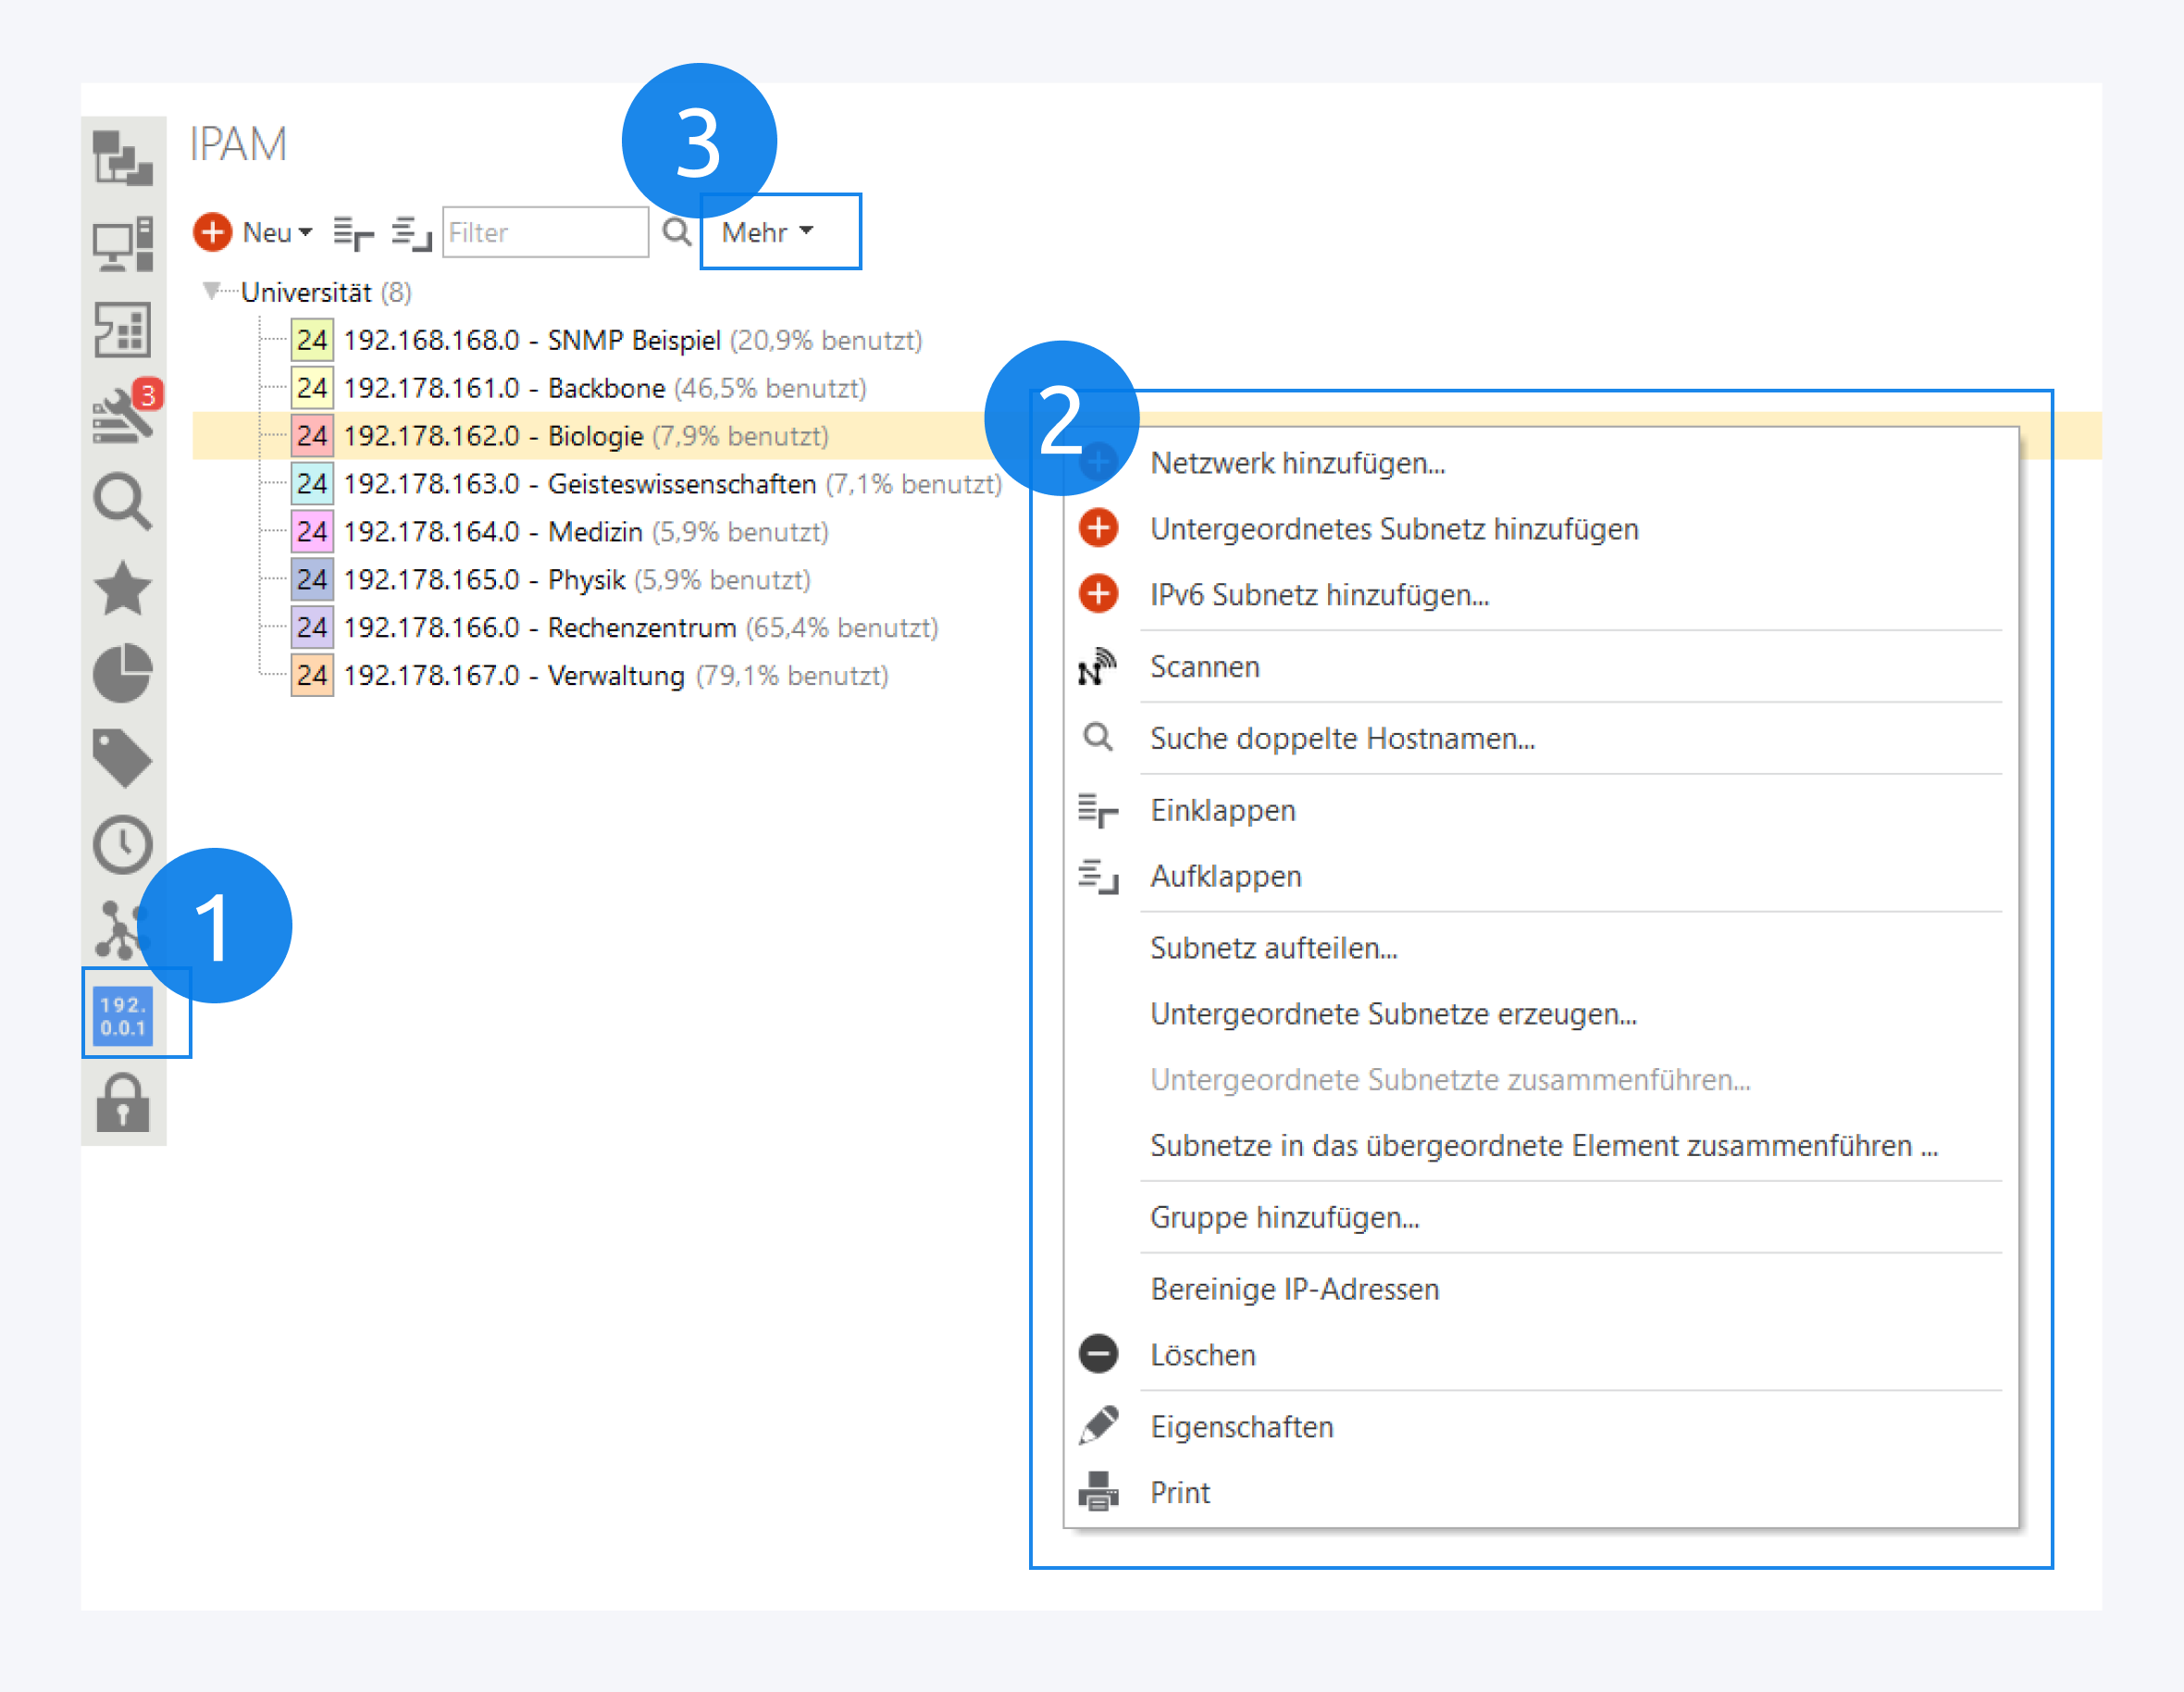The width and height of the screenshot is (2184, 1692).
Task: Click the collapse tree toolbar icon
Action: pyautogui.click(x=353, y=232)
